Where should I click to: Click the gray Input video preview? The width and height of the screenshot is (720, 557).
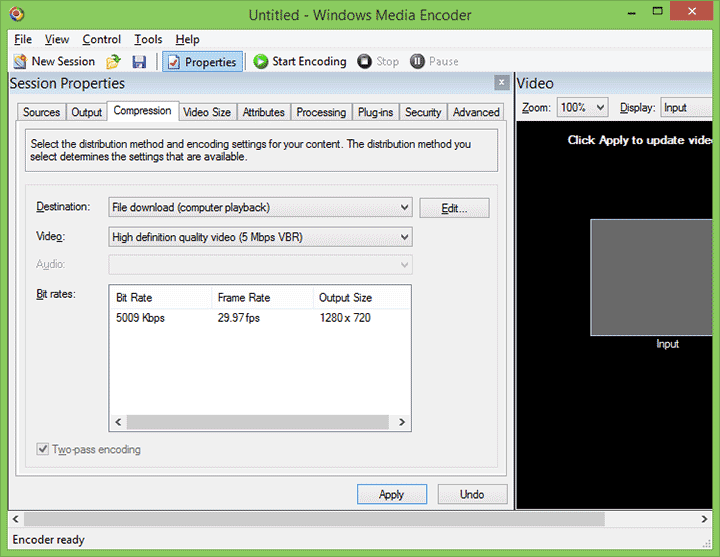(651, 277)
